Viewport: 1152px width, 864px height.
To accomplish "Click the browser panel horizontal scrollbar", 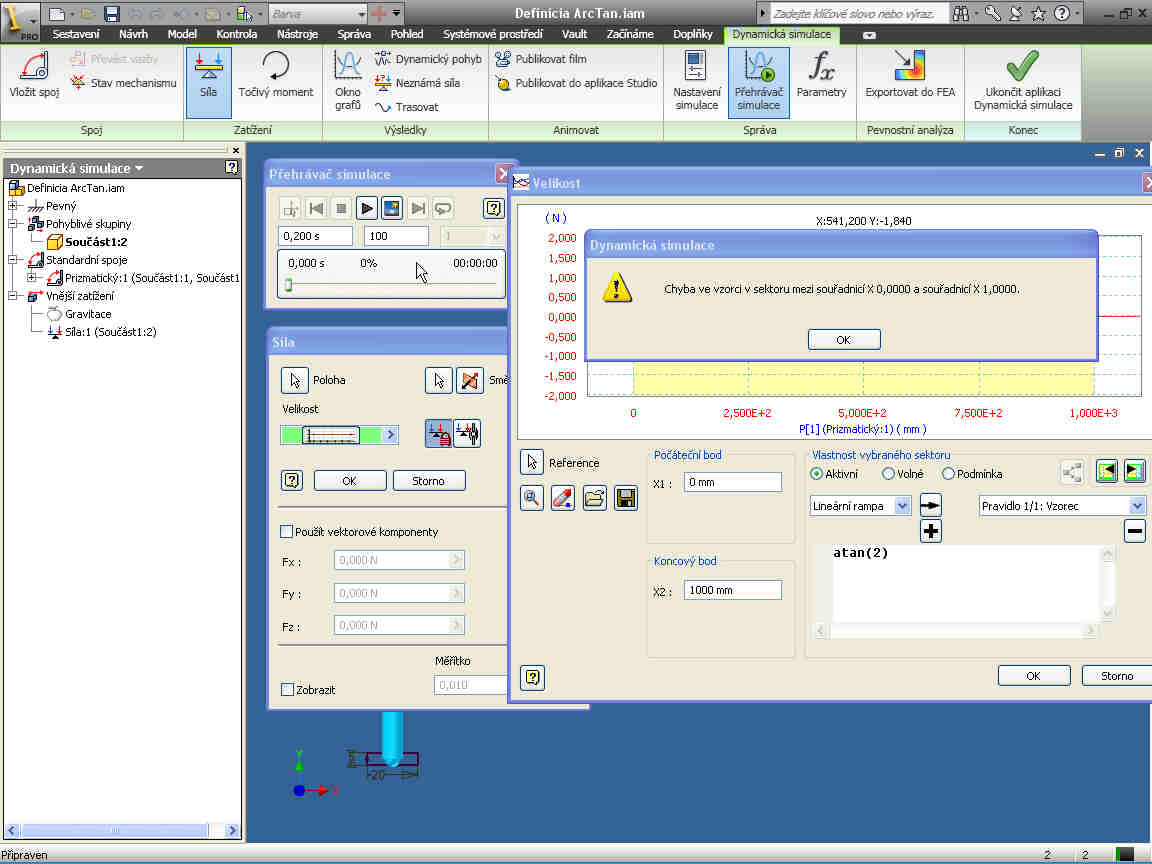I will [x=122, y=830].
